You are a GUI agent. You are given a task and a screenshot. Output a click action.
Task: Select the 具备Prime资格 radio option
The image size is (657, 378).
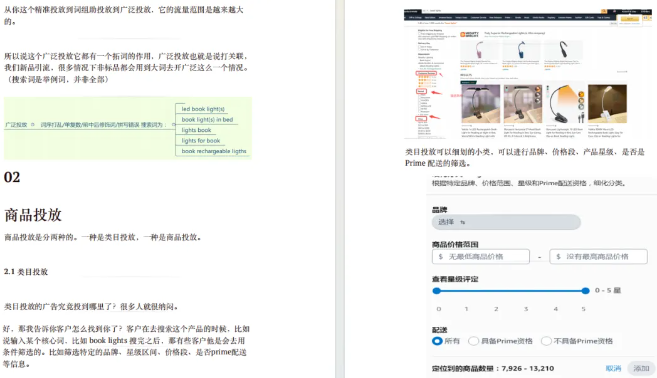[x=473, y=341]
